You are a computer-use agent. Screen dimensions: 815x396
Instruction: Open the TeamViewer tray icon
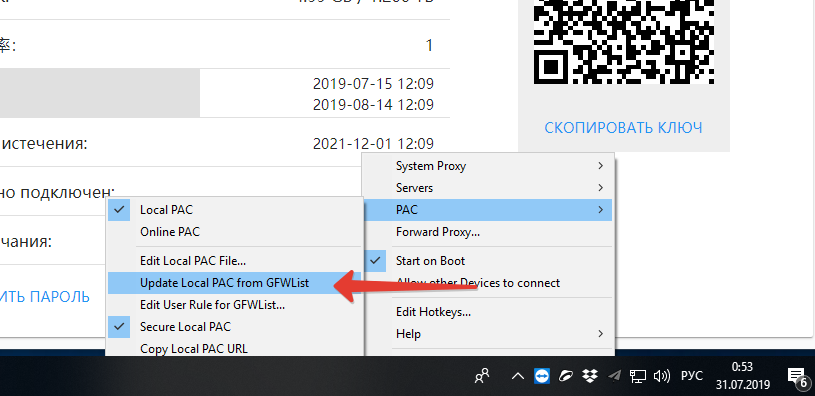pos(542,376)
